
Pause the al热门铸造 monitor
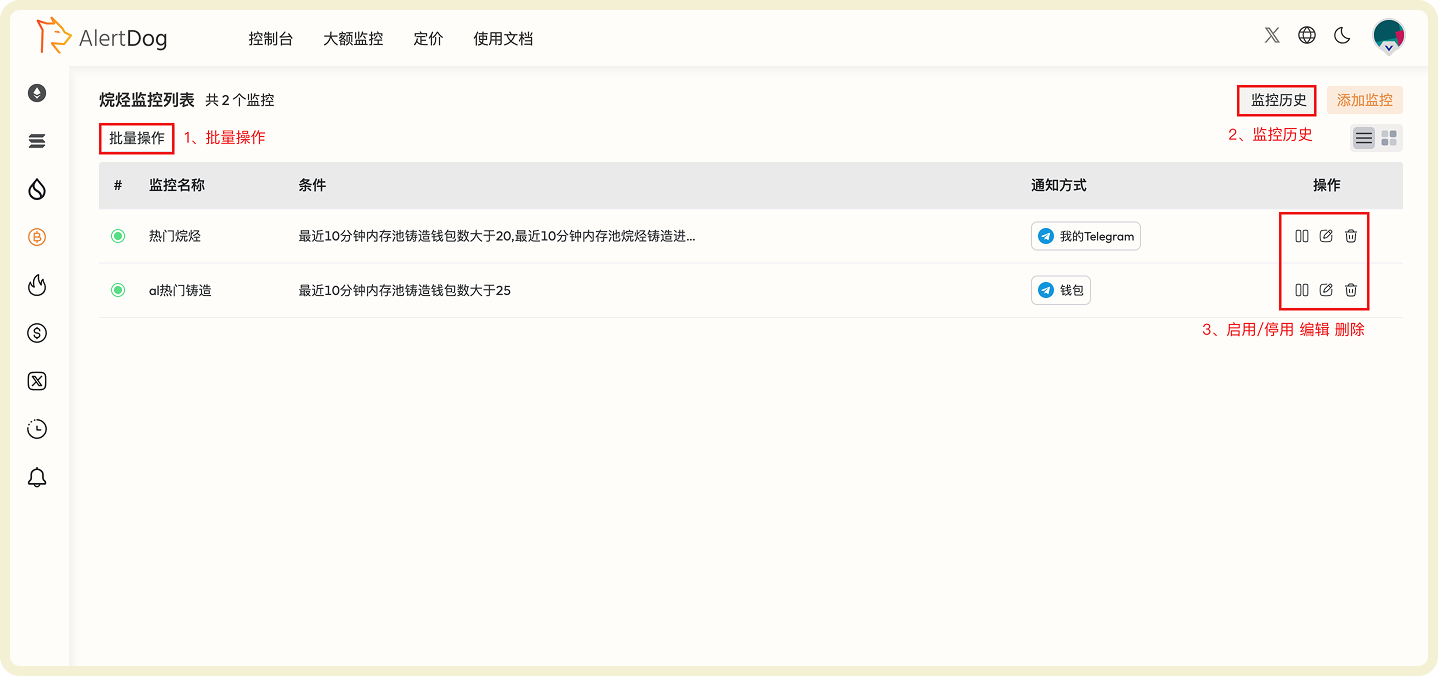point(1301,290)
